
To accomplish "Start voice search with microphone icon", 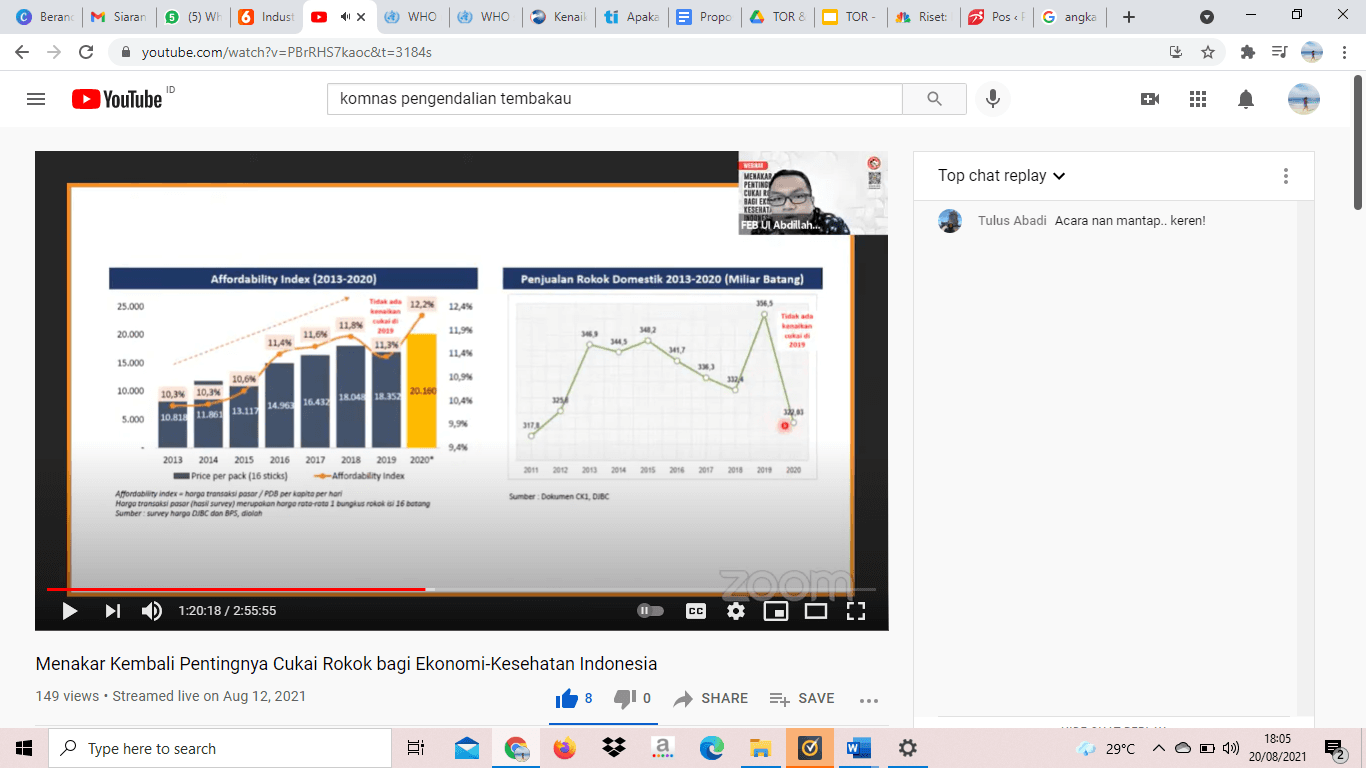I will [x=992, y=99].
